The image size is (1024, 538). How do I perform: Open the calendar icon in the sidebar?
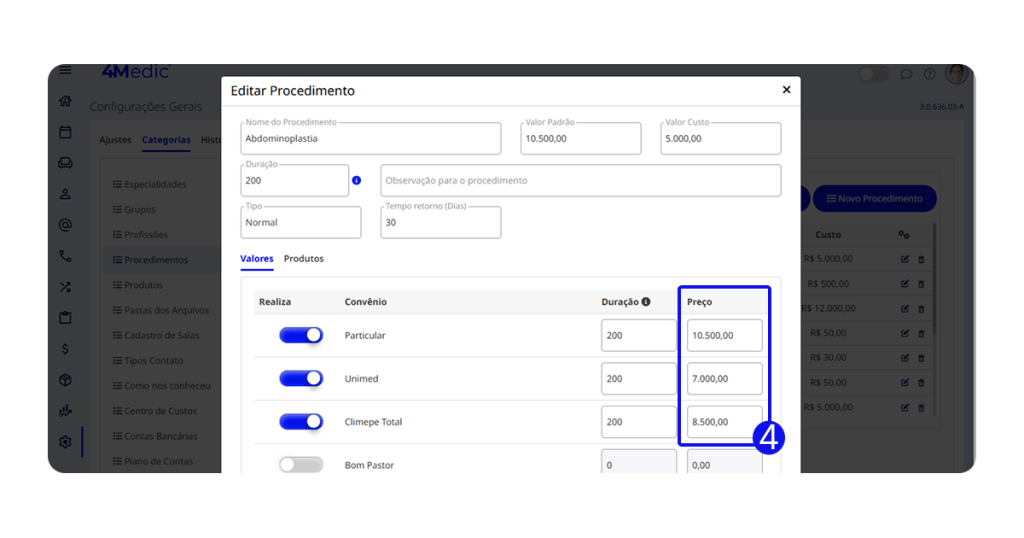(x=65, y=132)
